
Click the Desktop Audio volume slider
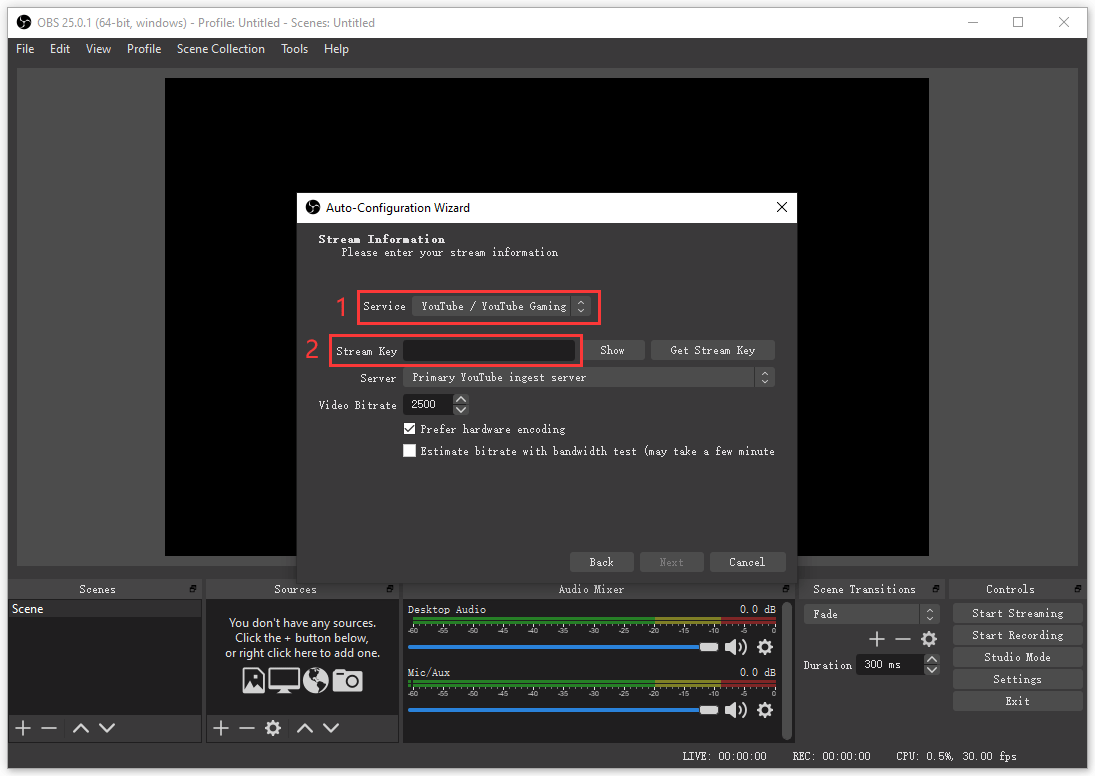click(x=563, y=647)
